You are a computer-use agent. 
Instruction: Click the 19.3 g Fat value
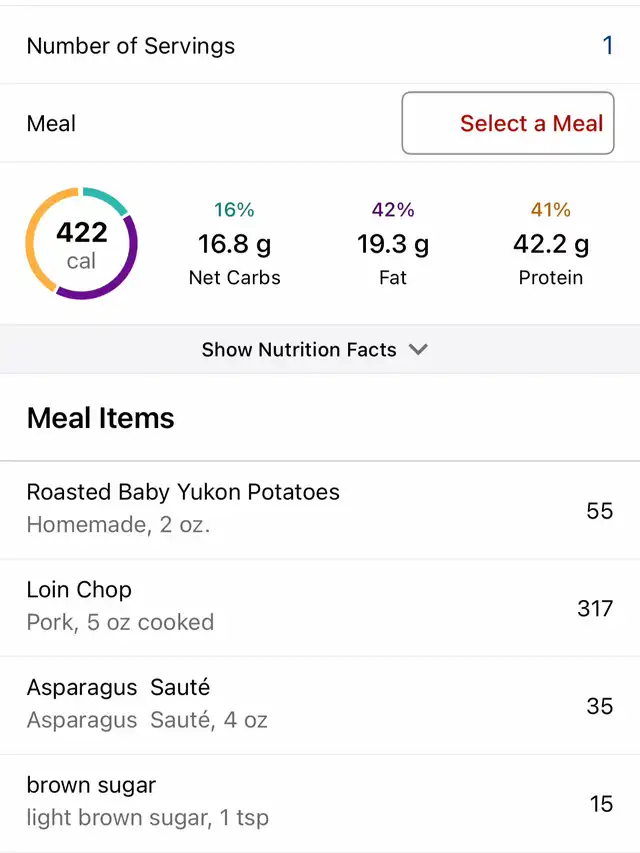point(393,244)
